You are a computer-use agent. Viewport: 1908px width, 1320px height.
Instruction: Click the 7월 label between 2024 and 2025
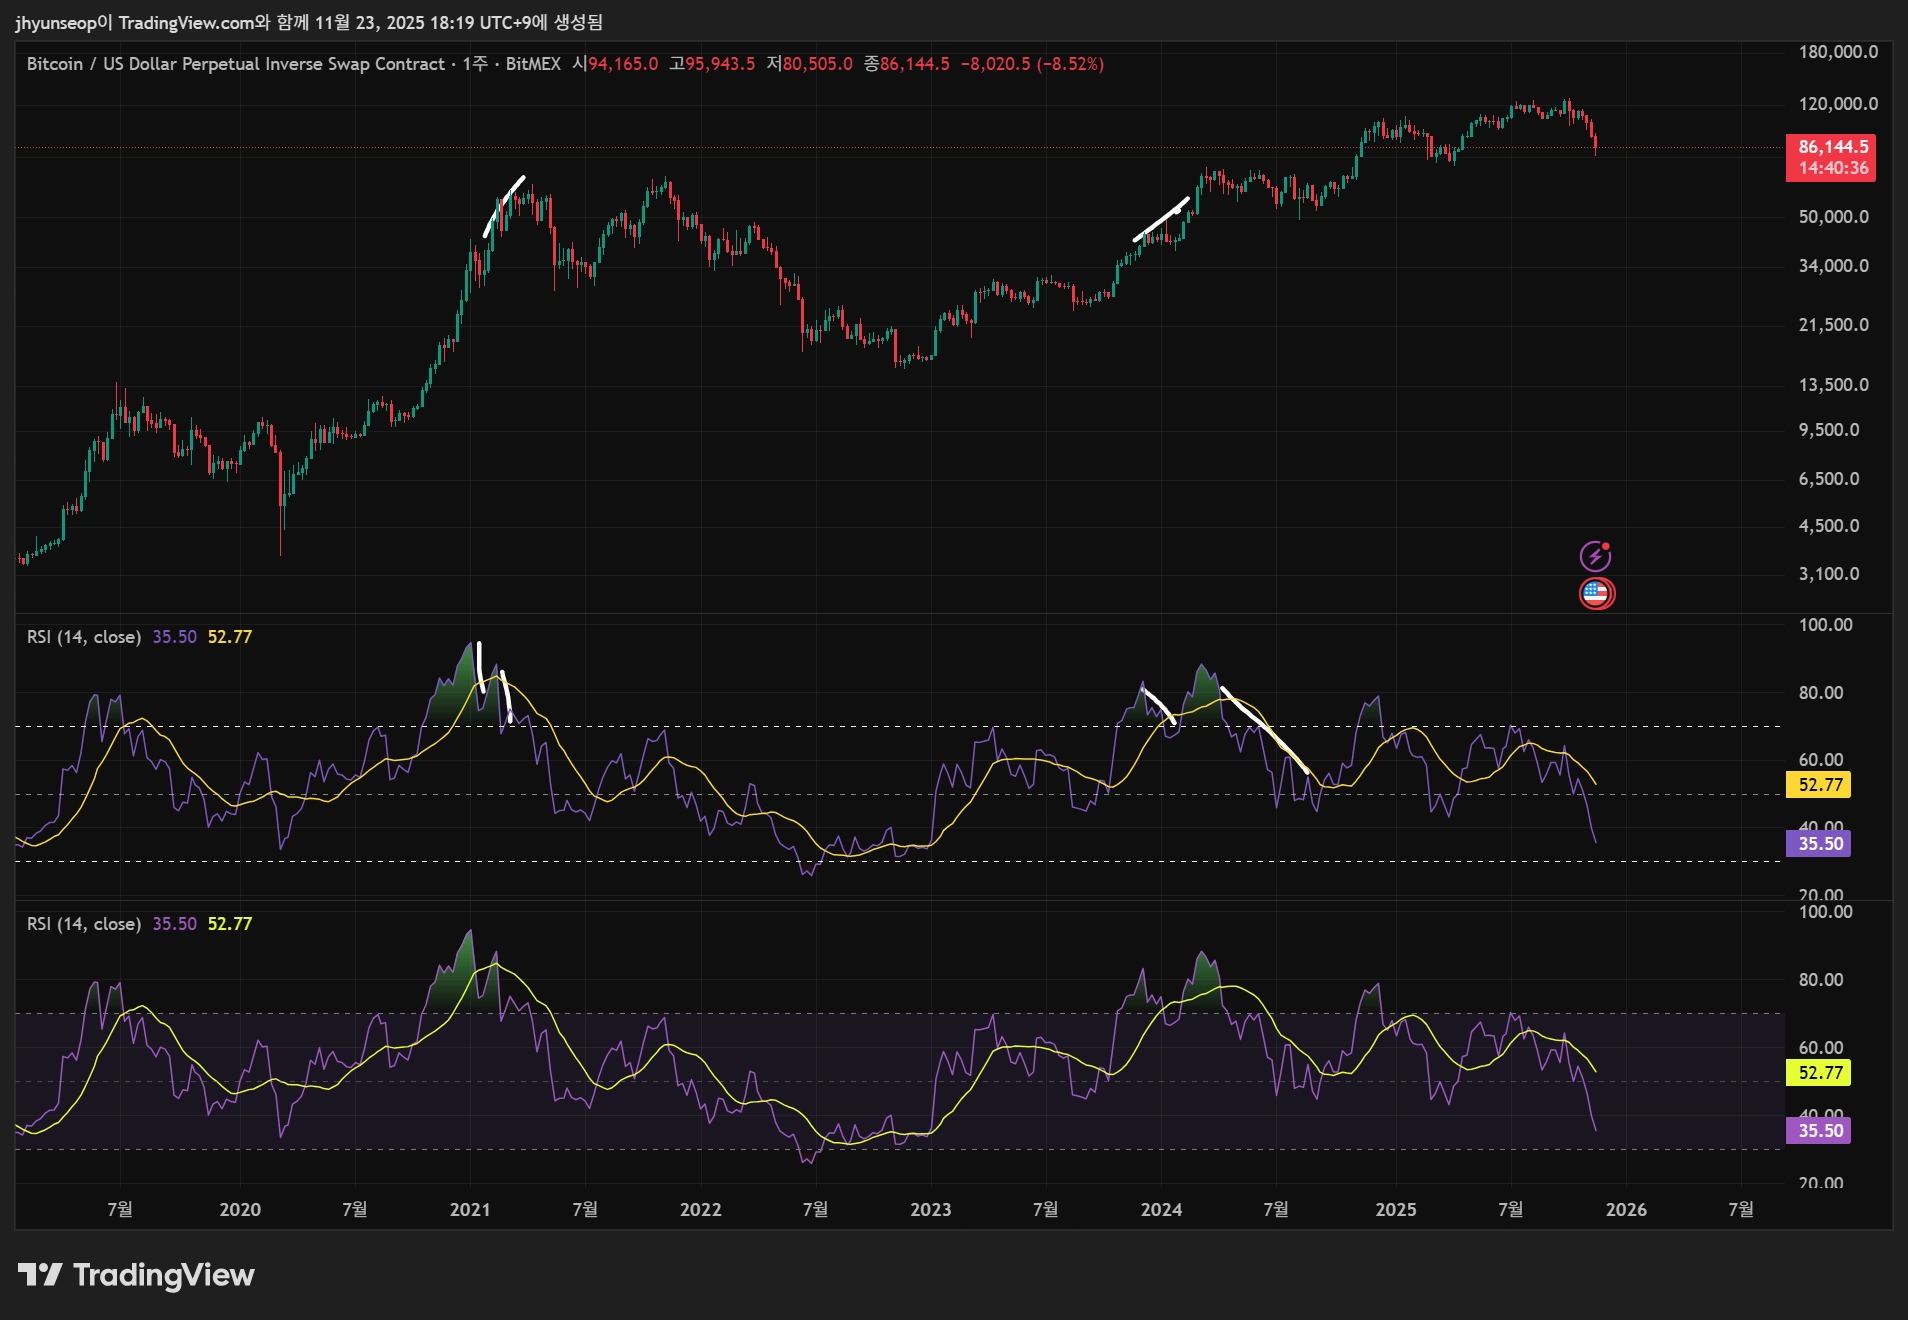pos(1276,1210)
